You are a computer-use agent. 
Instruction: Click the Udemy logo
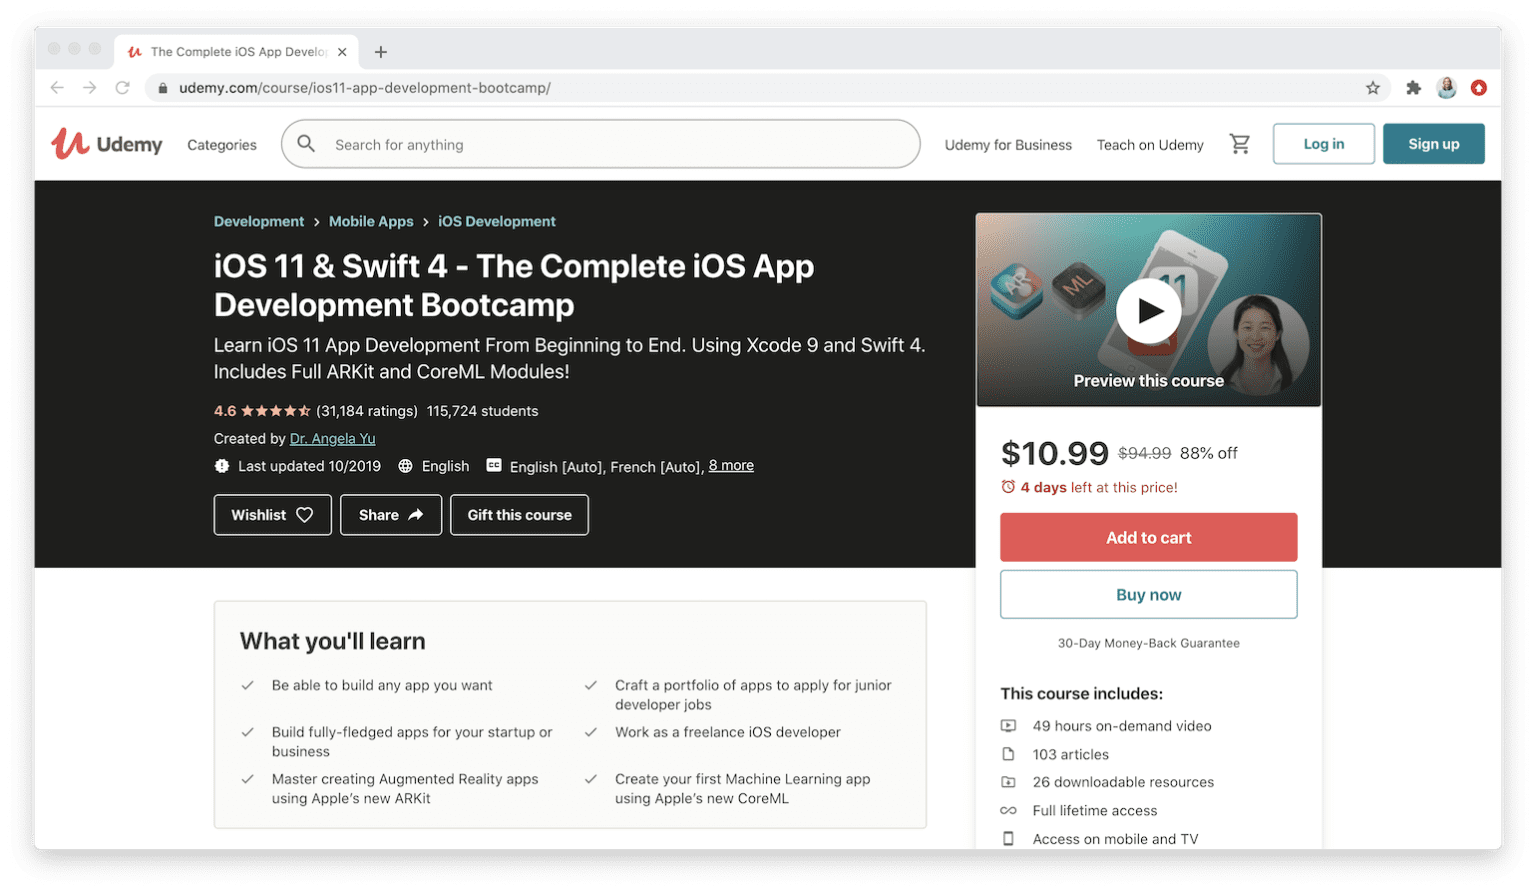(106, 143)
